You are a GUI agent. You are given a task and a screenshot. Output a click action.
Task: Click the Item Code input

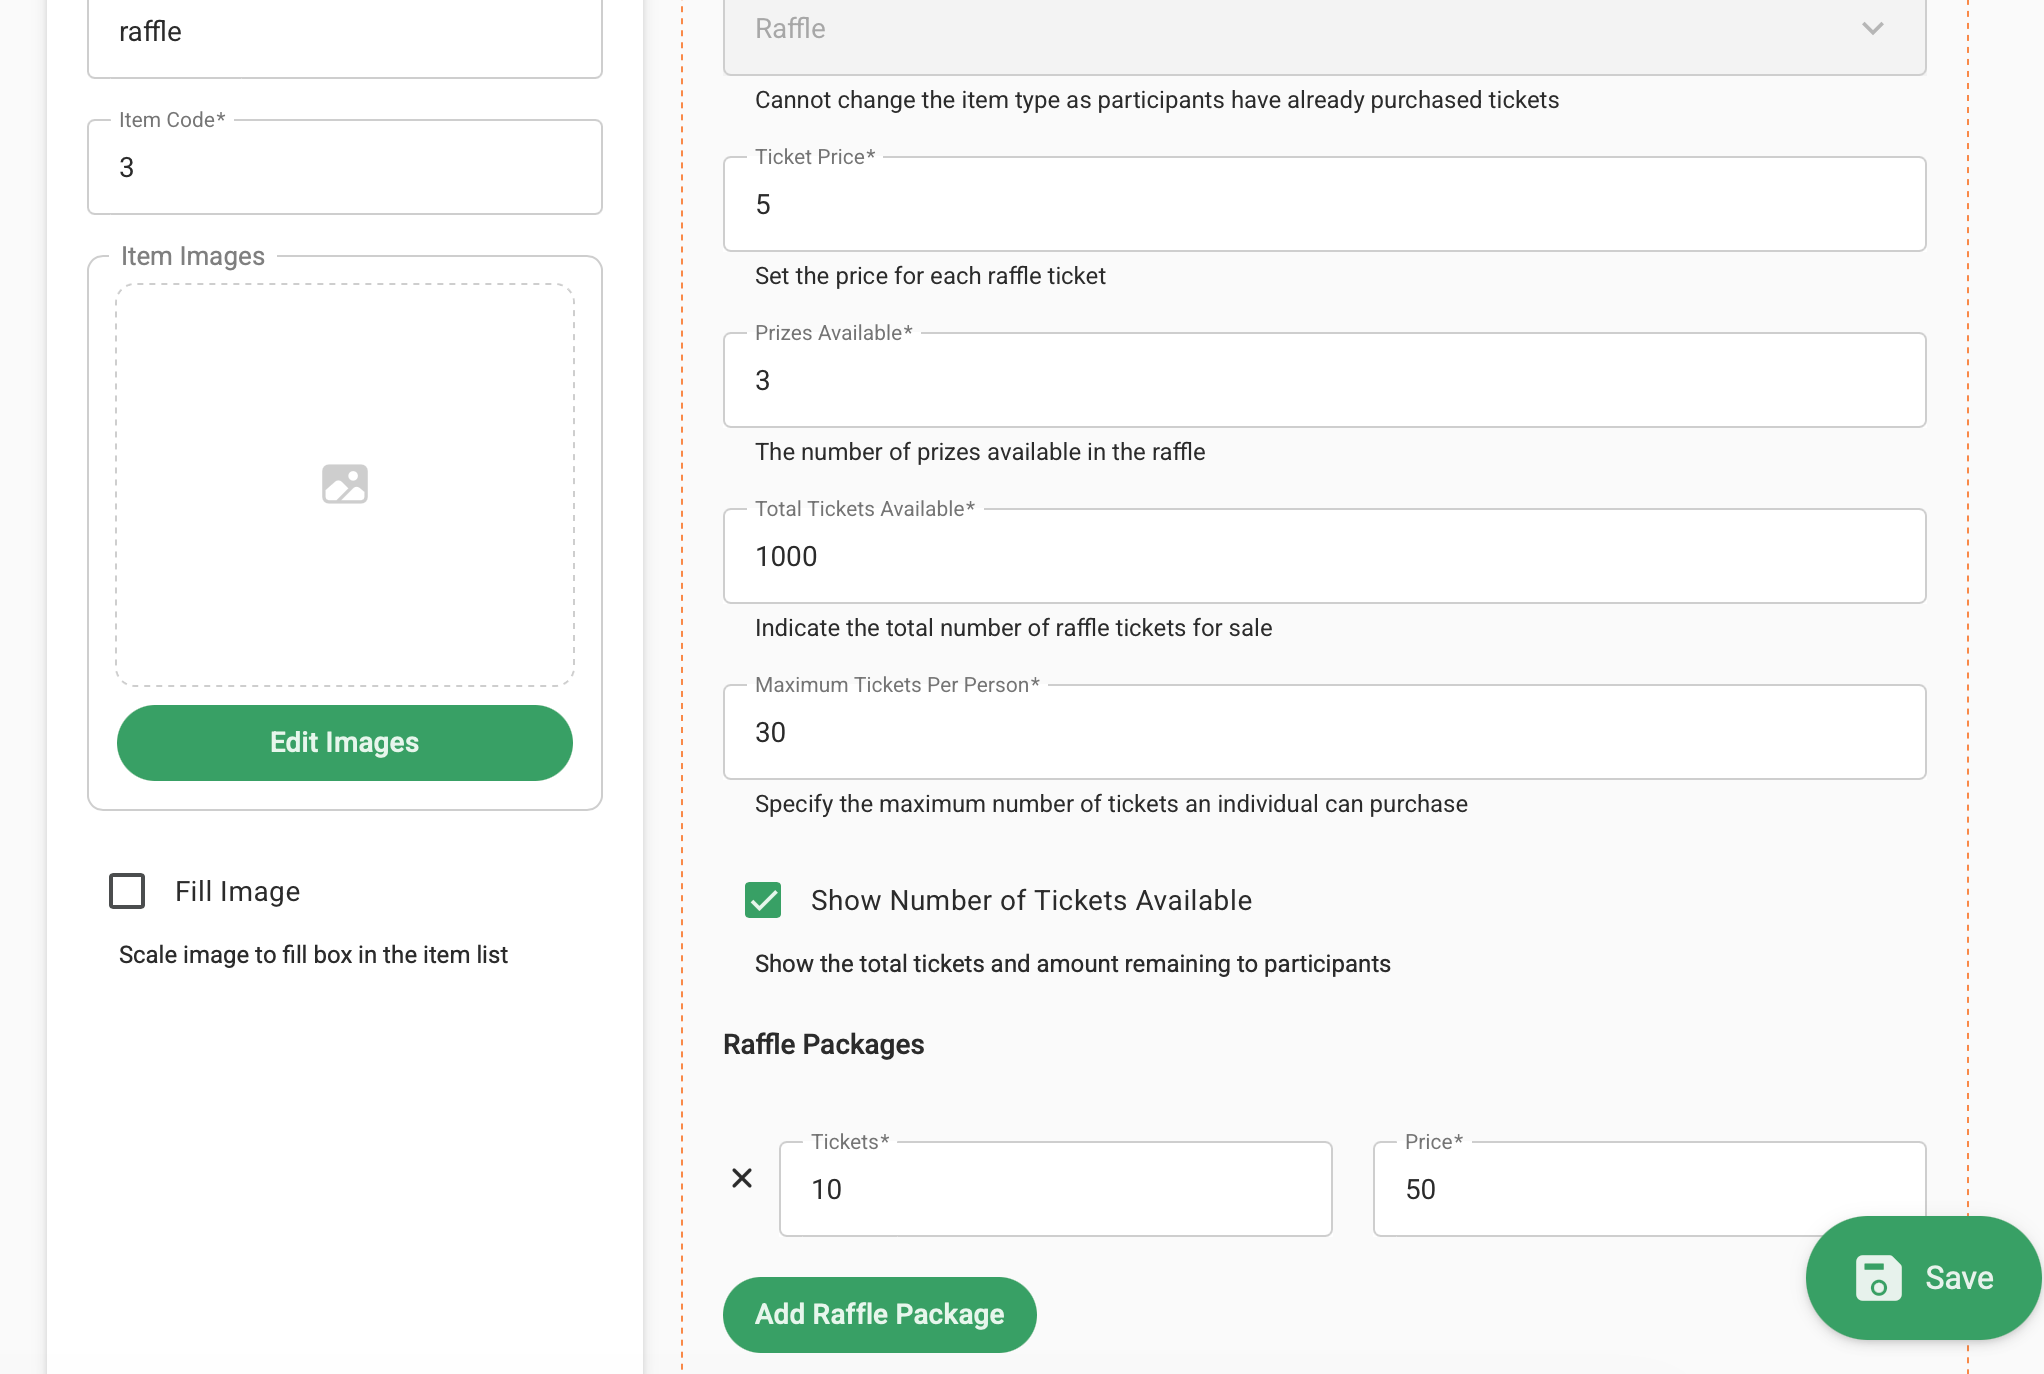click(345, 168)
